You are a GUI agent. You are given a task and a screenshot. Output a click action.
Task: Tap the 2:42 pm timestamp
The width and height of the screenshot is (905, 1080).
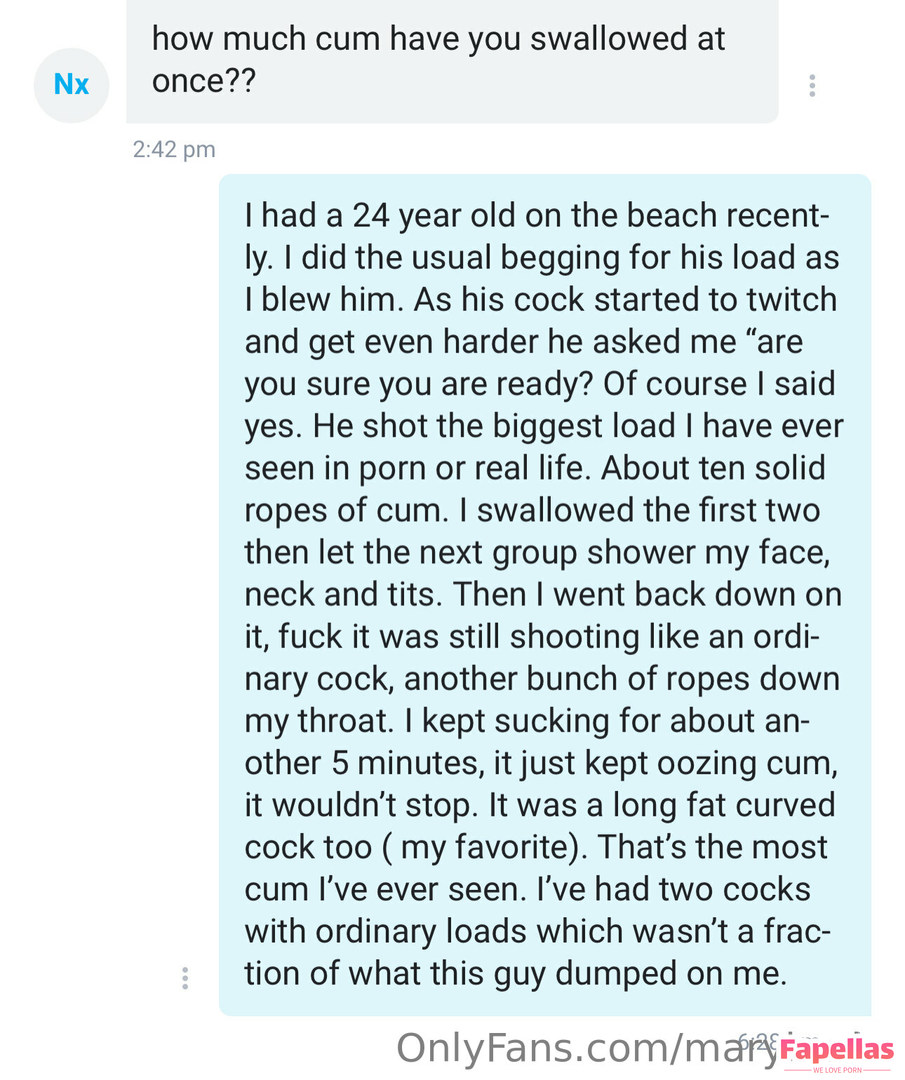[174, 150]
